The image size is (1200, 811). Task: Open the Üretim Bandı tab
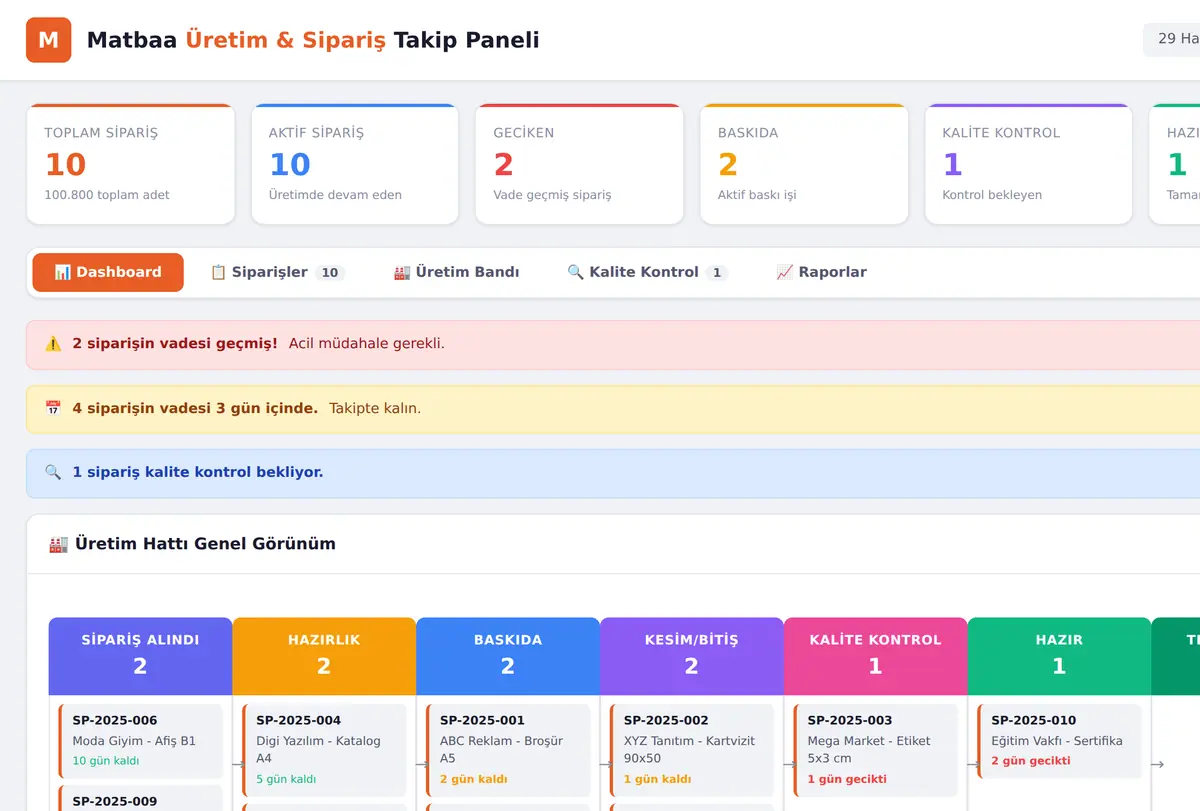point(457,272)
